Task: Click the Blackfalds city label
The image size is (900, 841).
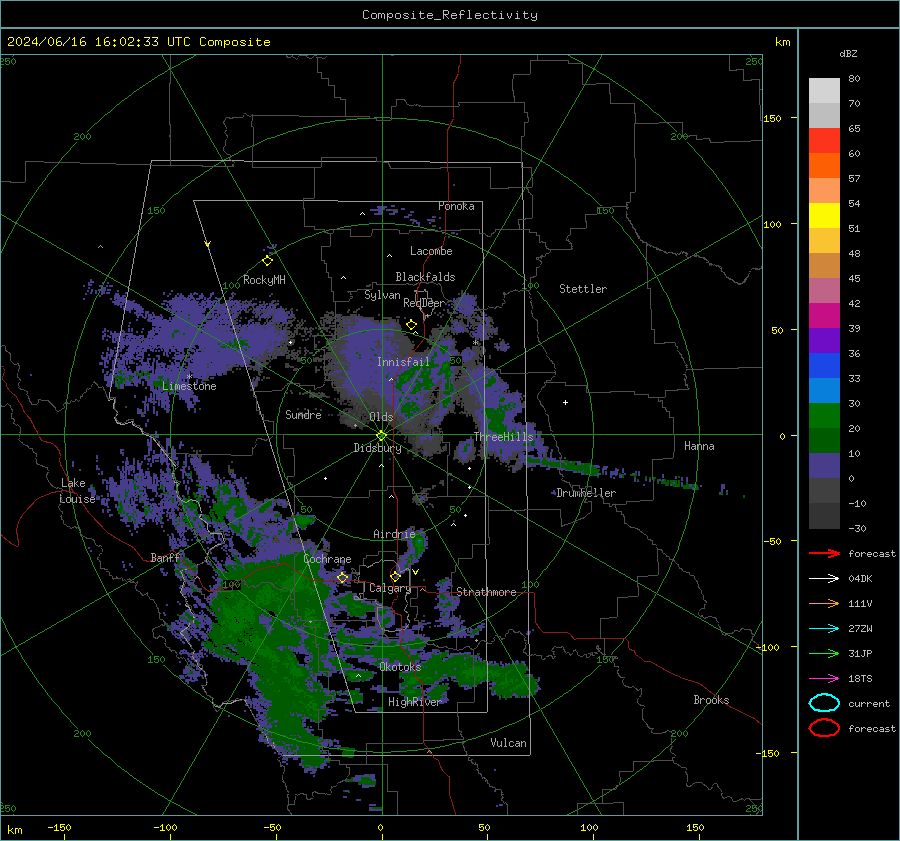Action: click(x=425, y=277)
